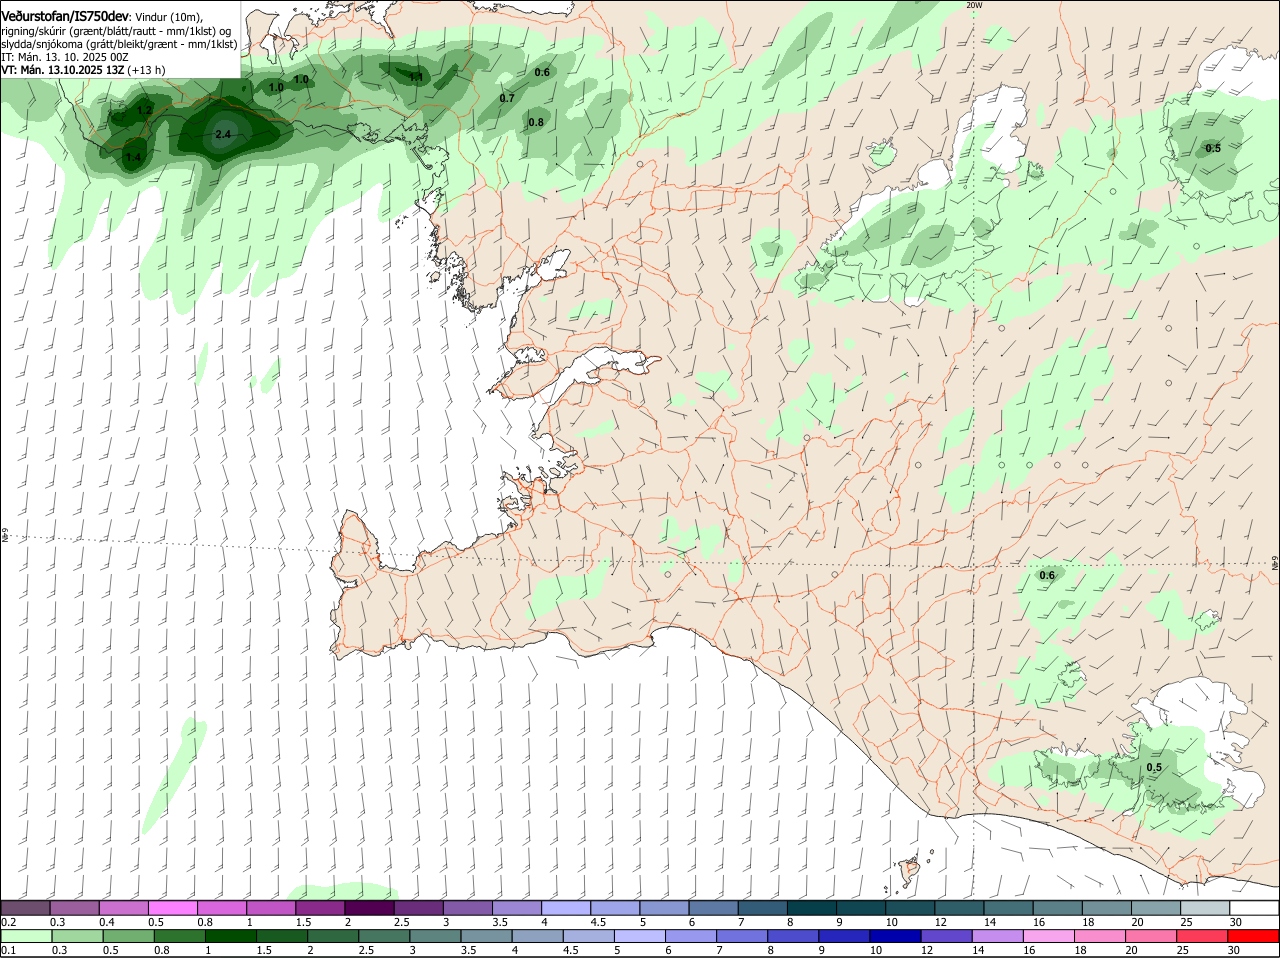Pick the periwinkle 6 swatch in the rain scale
The height and width of the screenshot is (958, 1280).
(x=691, y=936)
